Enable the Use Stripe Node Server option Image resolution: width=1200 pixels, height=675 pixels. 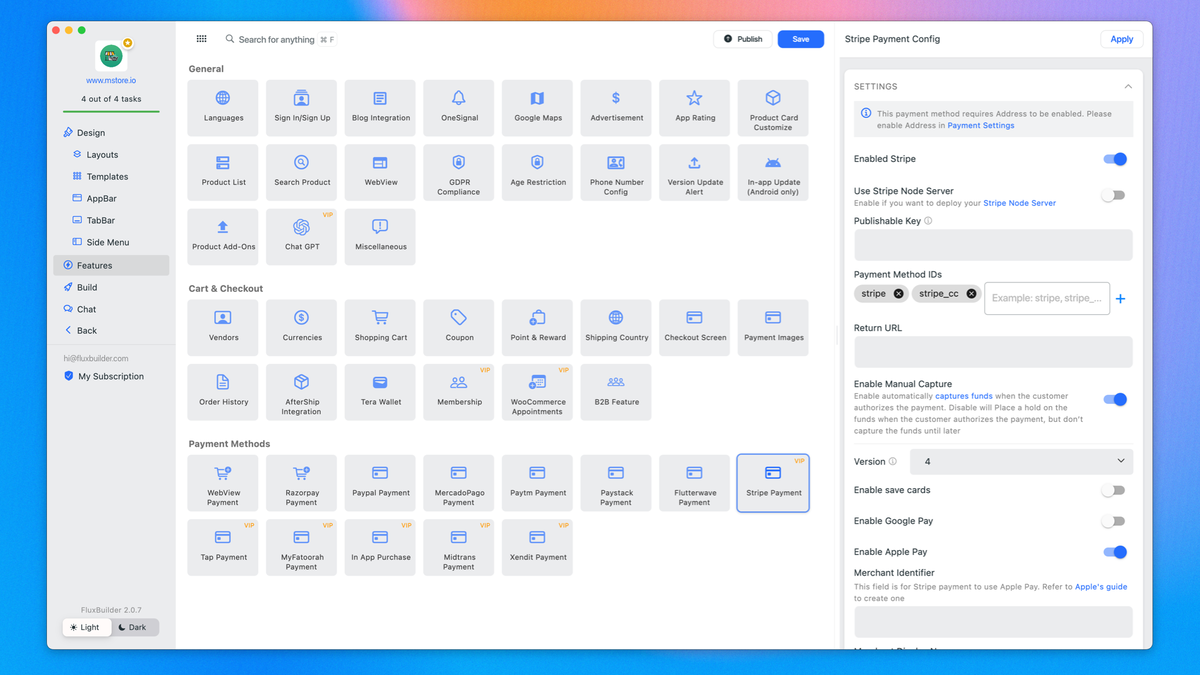click(1114, 195)
